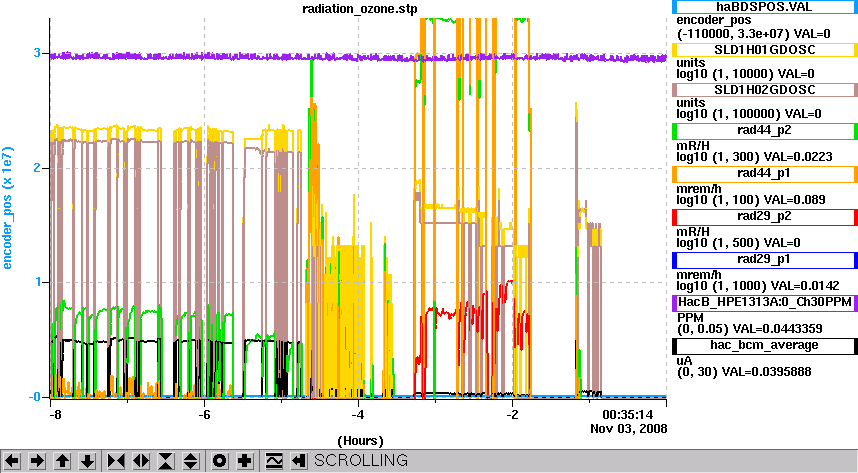Click the 00:35:14 time stamp

tap(628, 414)
